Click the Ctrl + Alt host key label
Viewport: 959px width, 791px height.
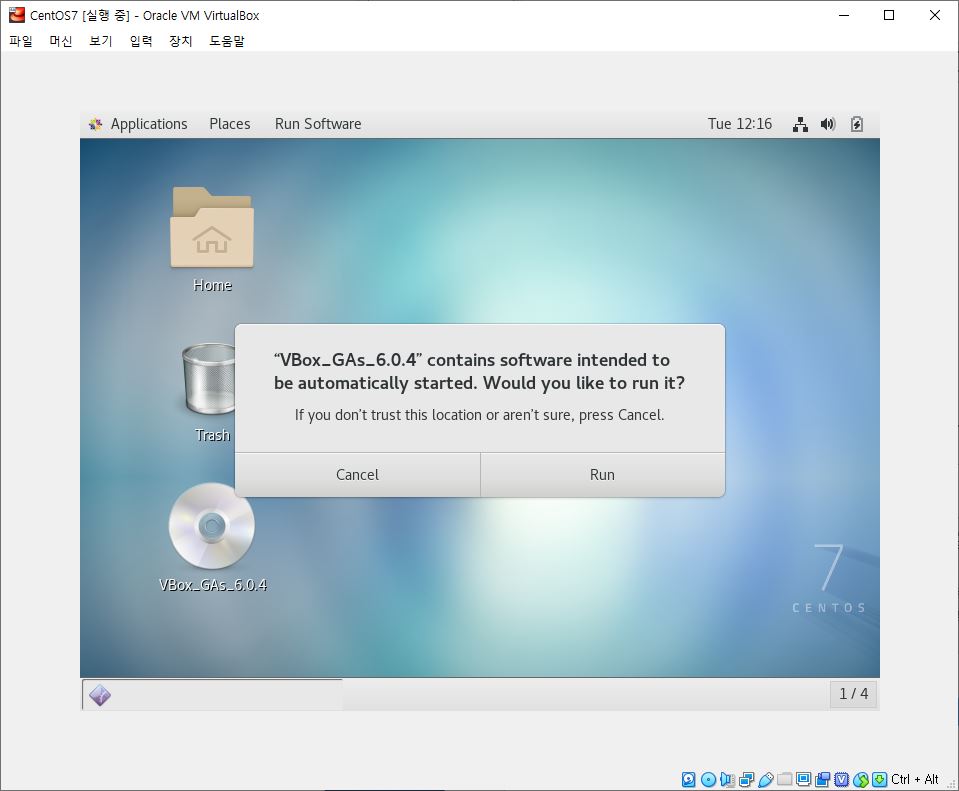pyautogui.click(x=914, y=779)
